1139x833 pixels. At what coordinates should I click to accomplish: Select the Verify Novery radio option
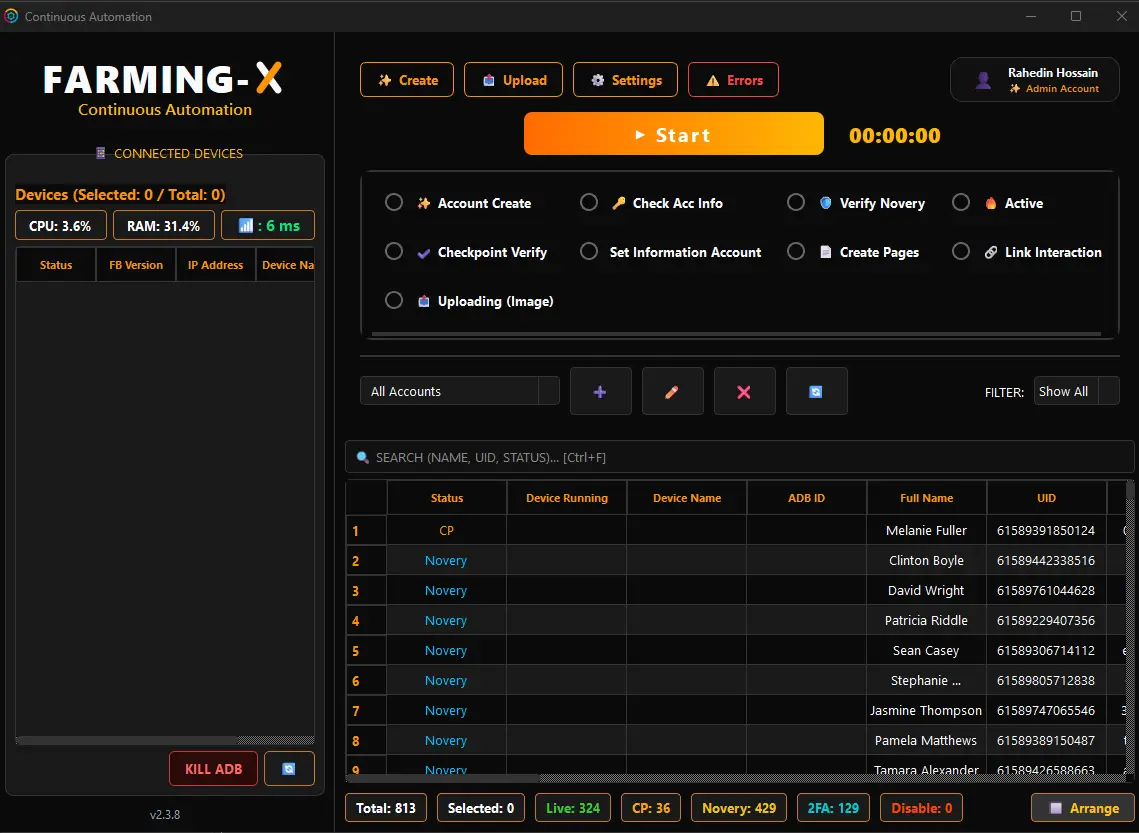(x=796, y=202)
